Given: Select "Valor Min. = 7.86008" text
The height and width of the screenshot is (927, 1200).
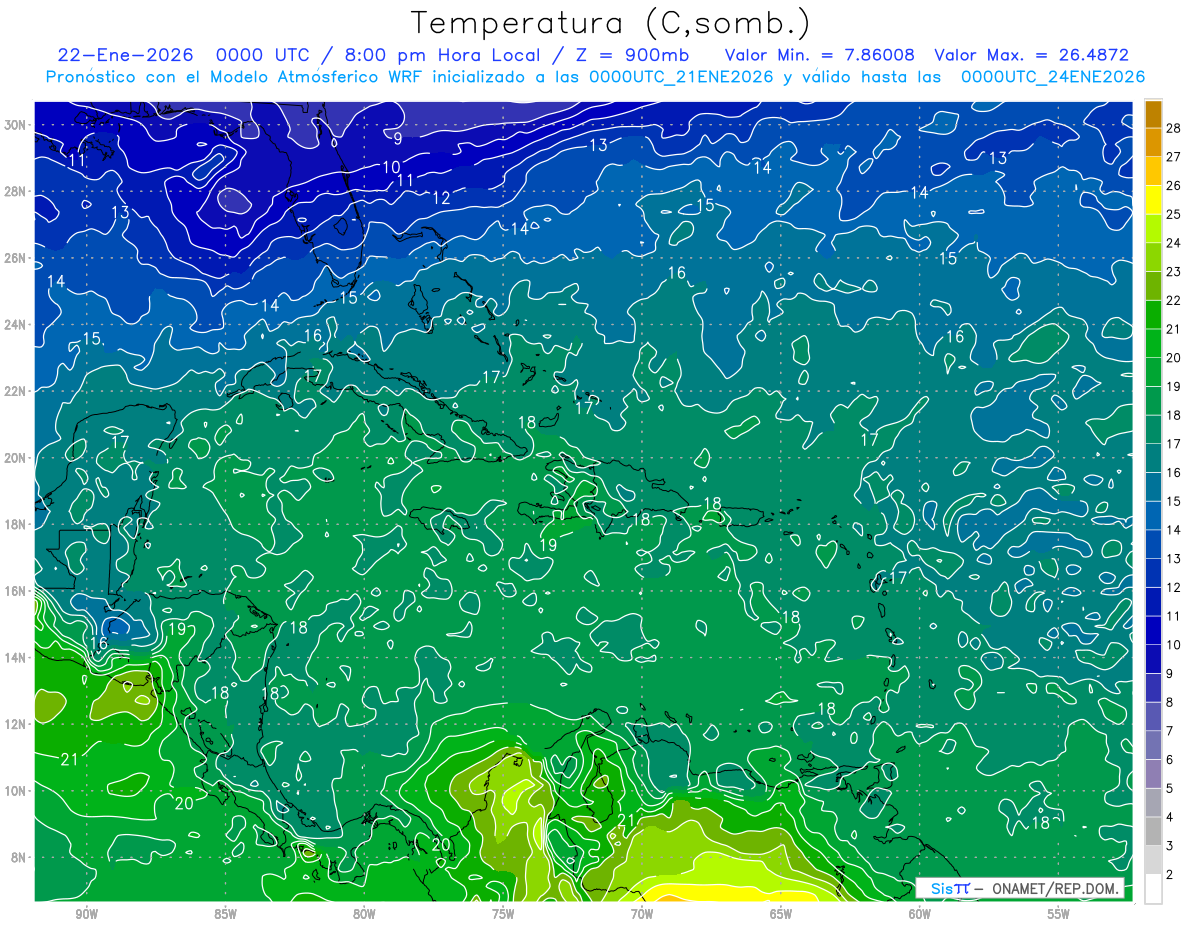Looking at the screenshot, I should [820, 55].
